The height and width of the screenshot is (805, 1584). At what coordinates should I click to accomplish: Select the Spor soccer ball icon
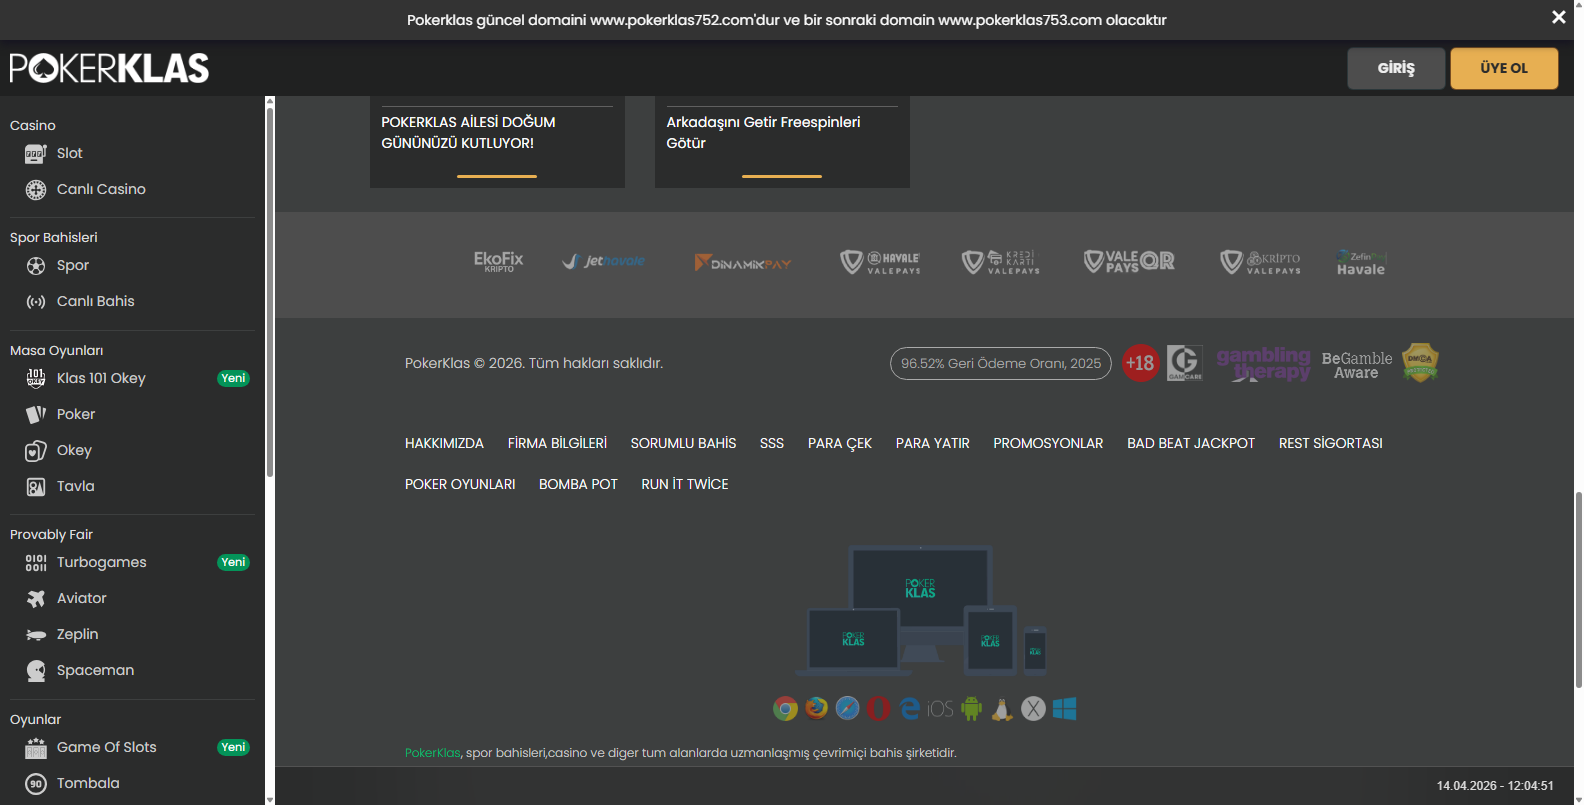36,265
